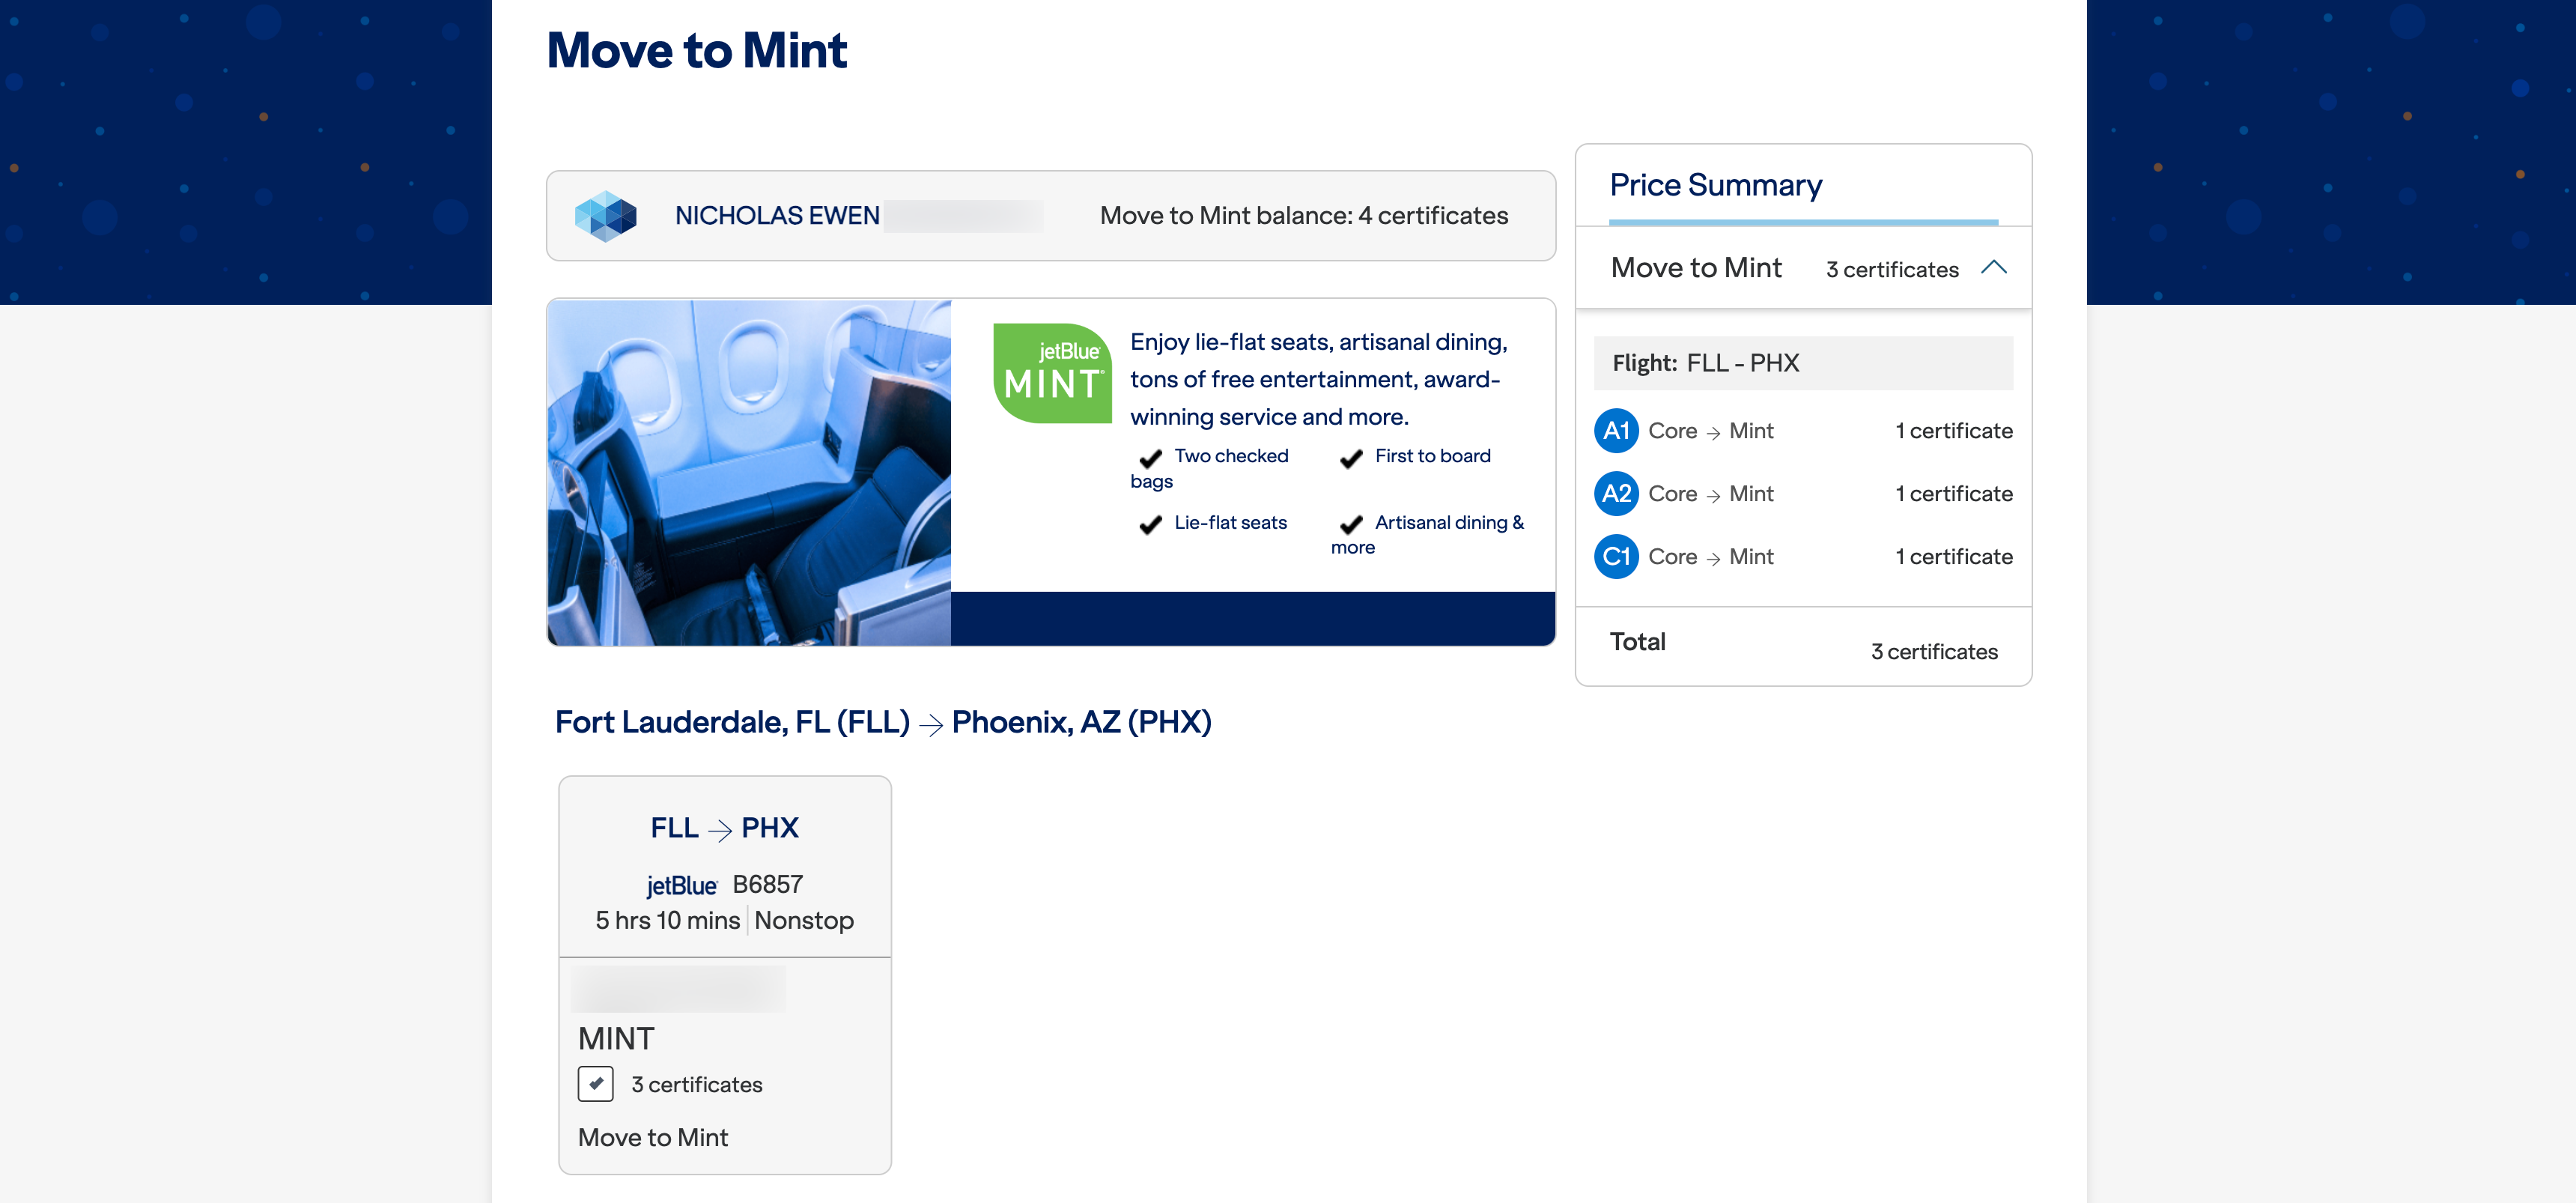Image resolution: width=2576 pixels, height=1203 pixels.
Task: Click the Price Summary heading
Action: point(1715,186)
